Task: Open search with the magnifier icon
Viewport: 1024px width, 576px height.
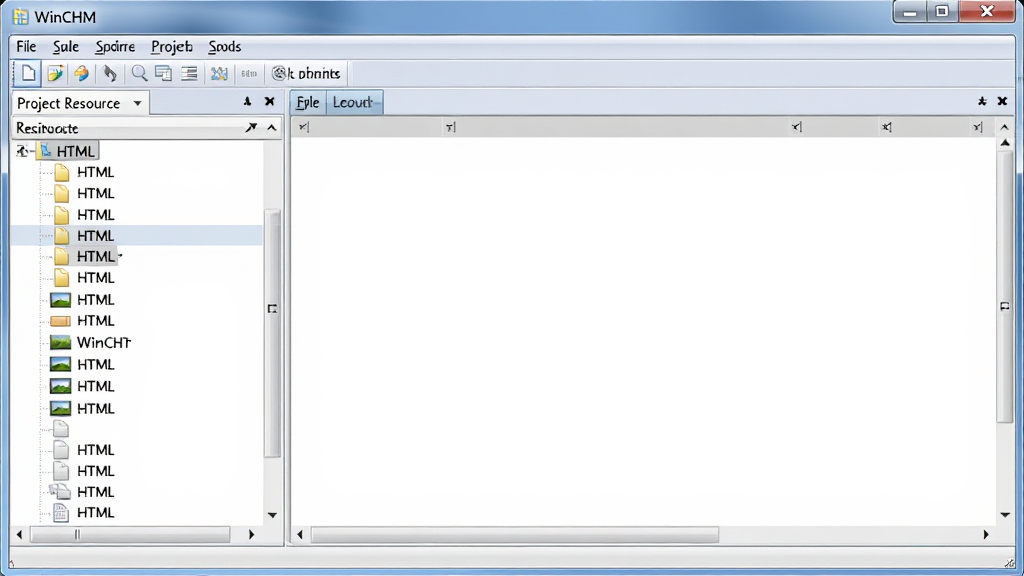Action: tap(139, 73)
